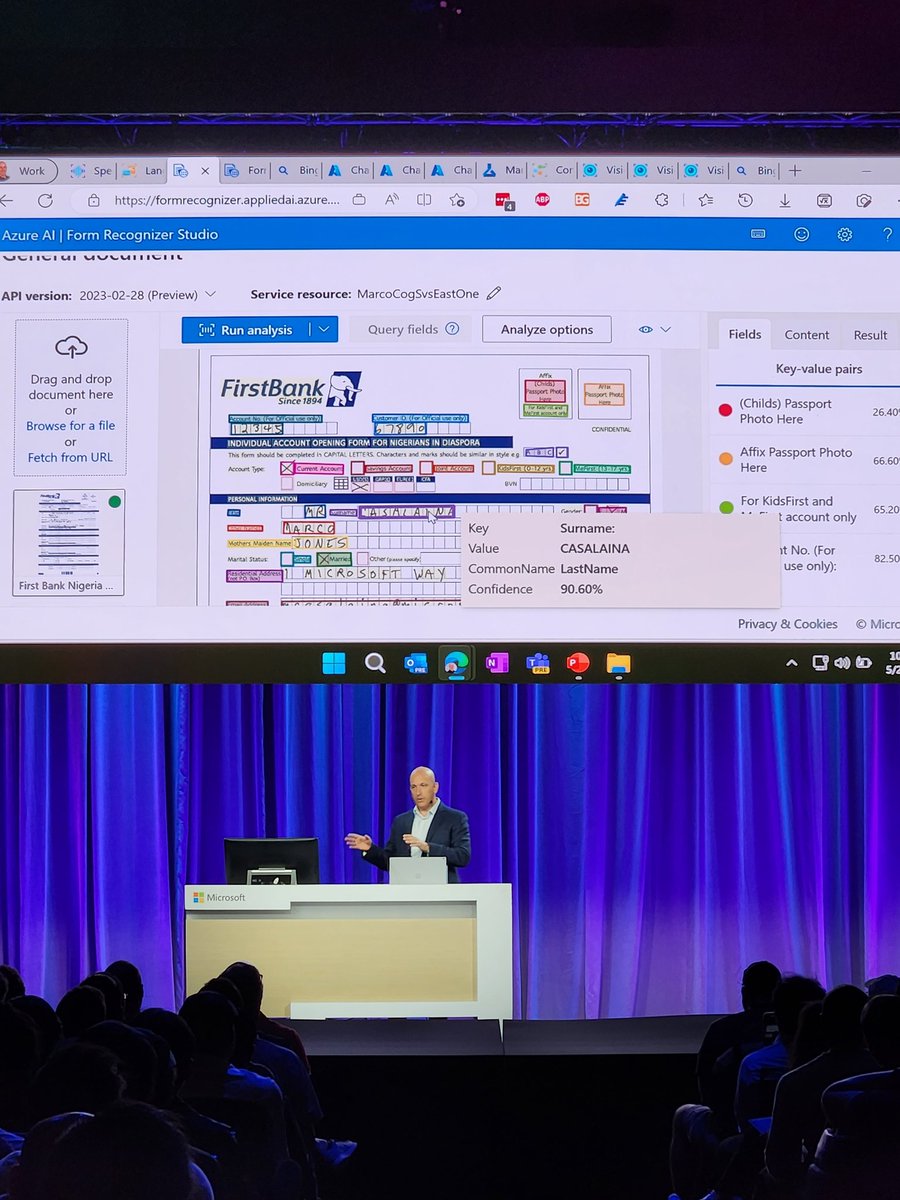This screenshot has height=1200, width=900.
Task: Open the Help question mark icon
Action: [x=887, y=234]
